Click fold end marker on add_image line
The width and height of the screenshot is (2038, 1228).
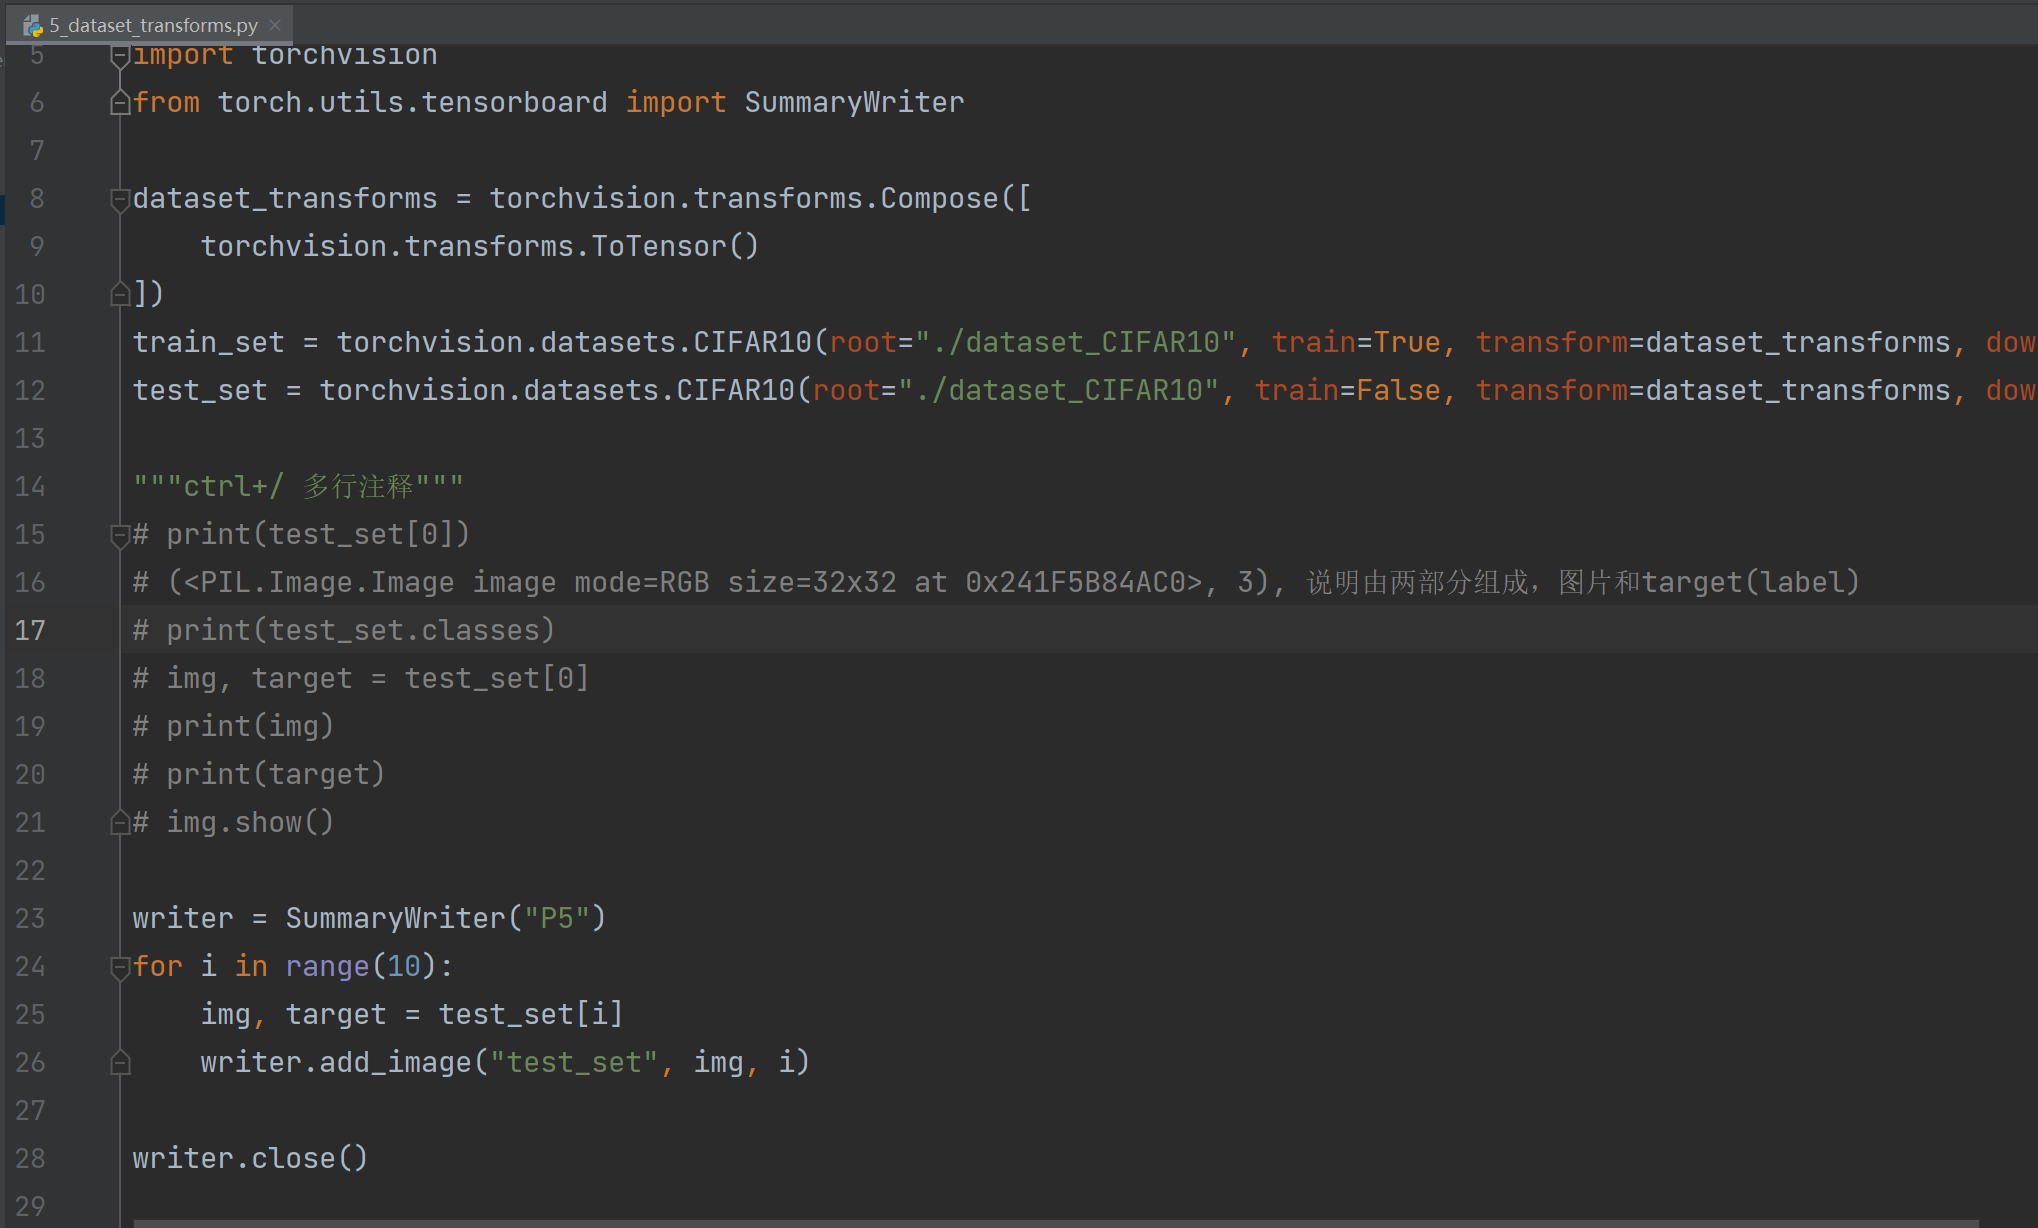point(120,1063)
